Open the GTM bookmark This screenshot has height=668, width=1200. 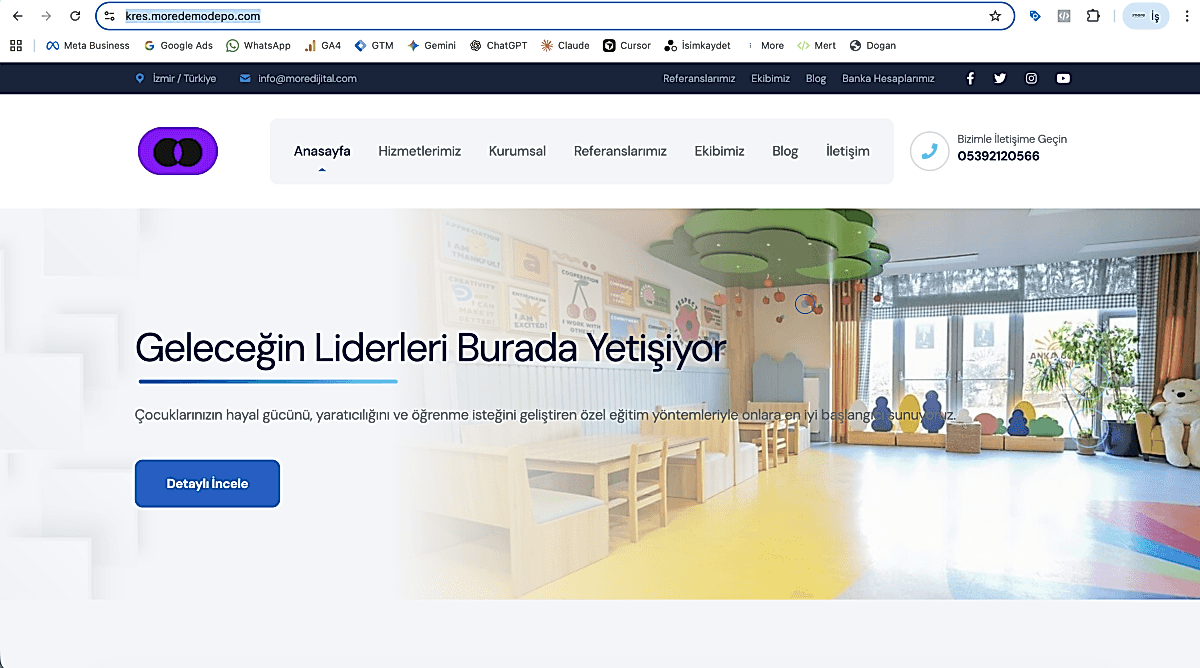pyautogui.click(x=373, y=45)
